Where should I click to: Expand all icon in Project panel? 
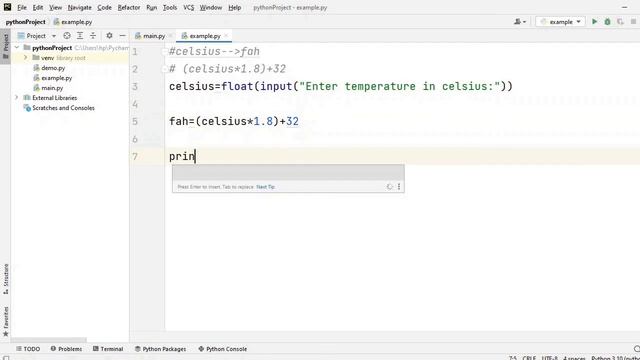tap(80, 36)
